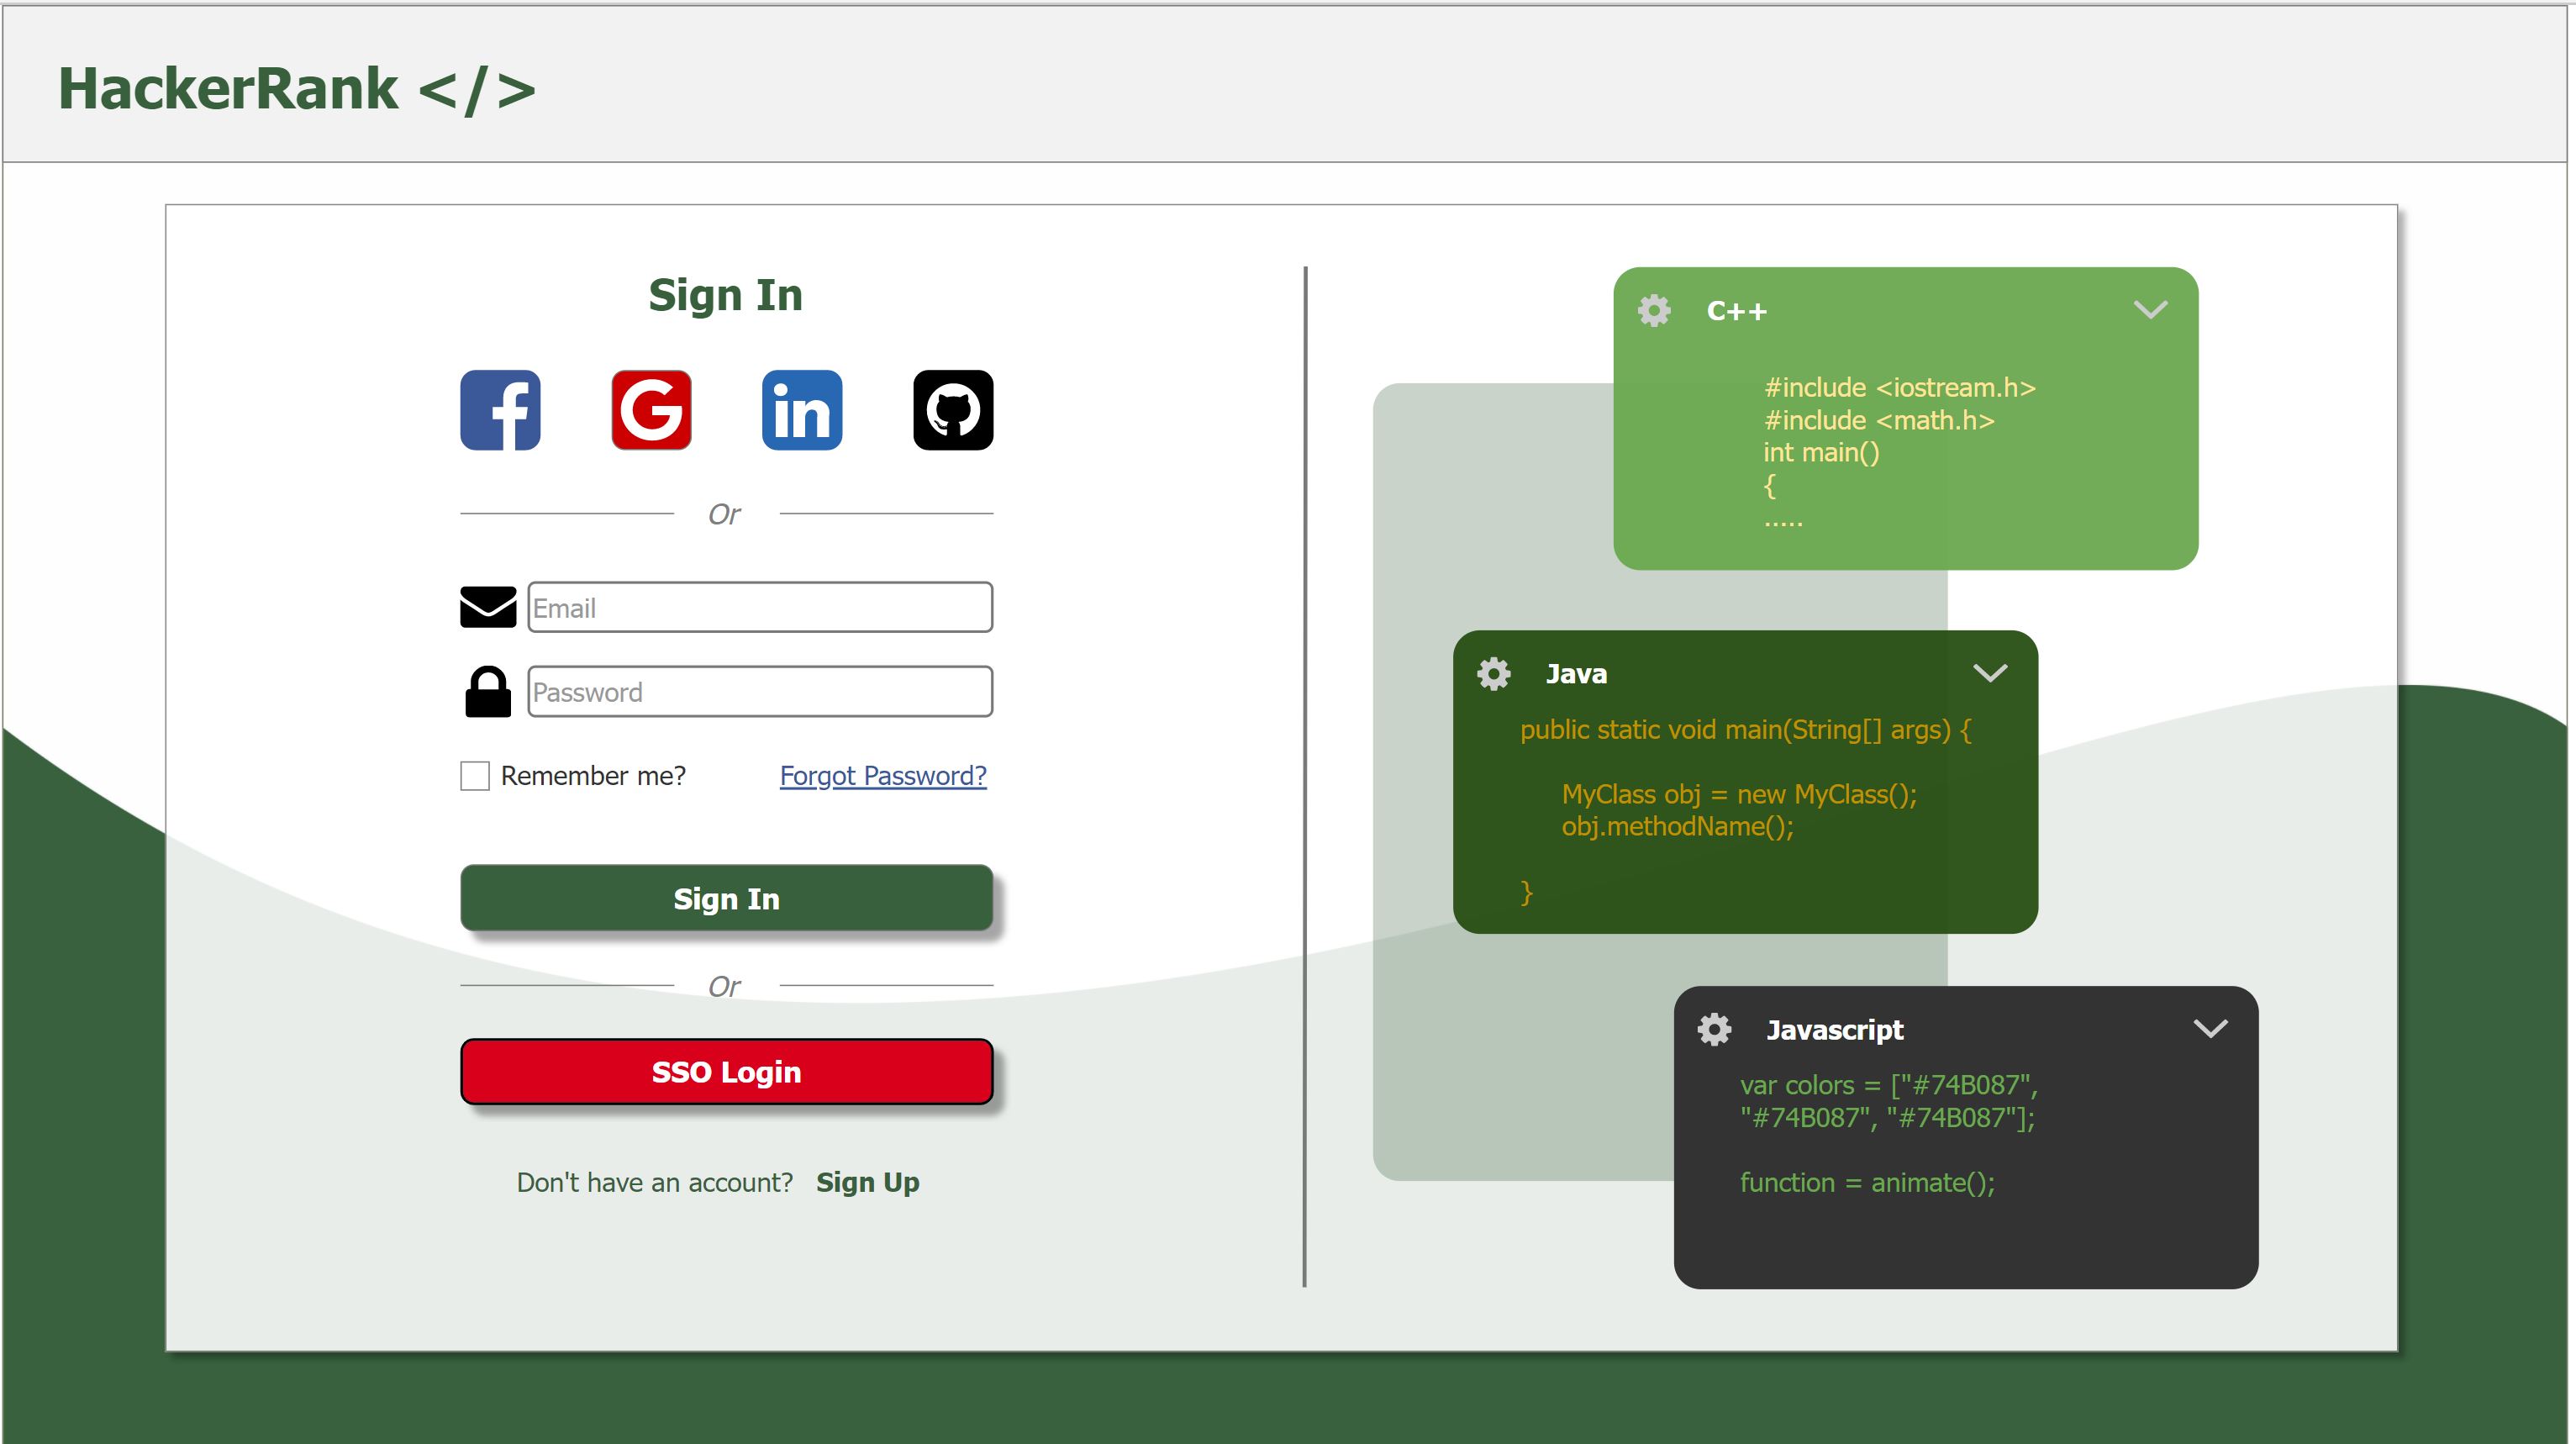Collapse the C++ code snippet
Screen dimensions: 2576x1444
point(2151,310)
